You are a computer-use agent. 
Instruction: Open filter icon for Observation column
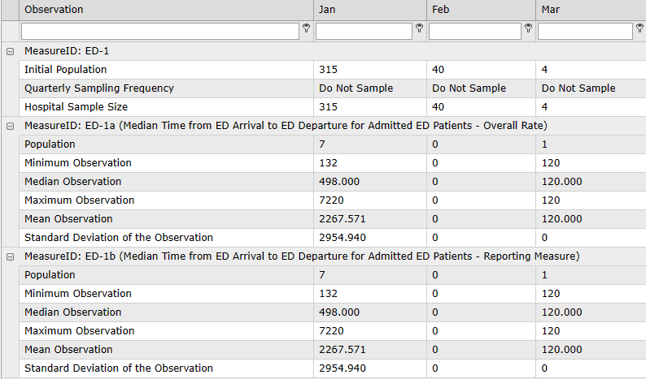coord(306,28)
